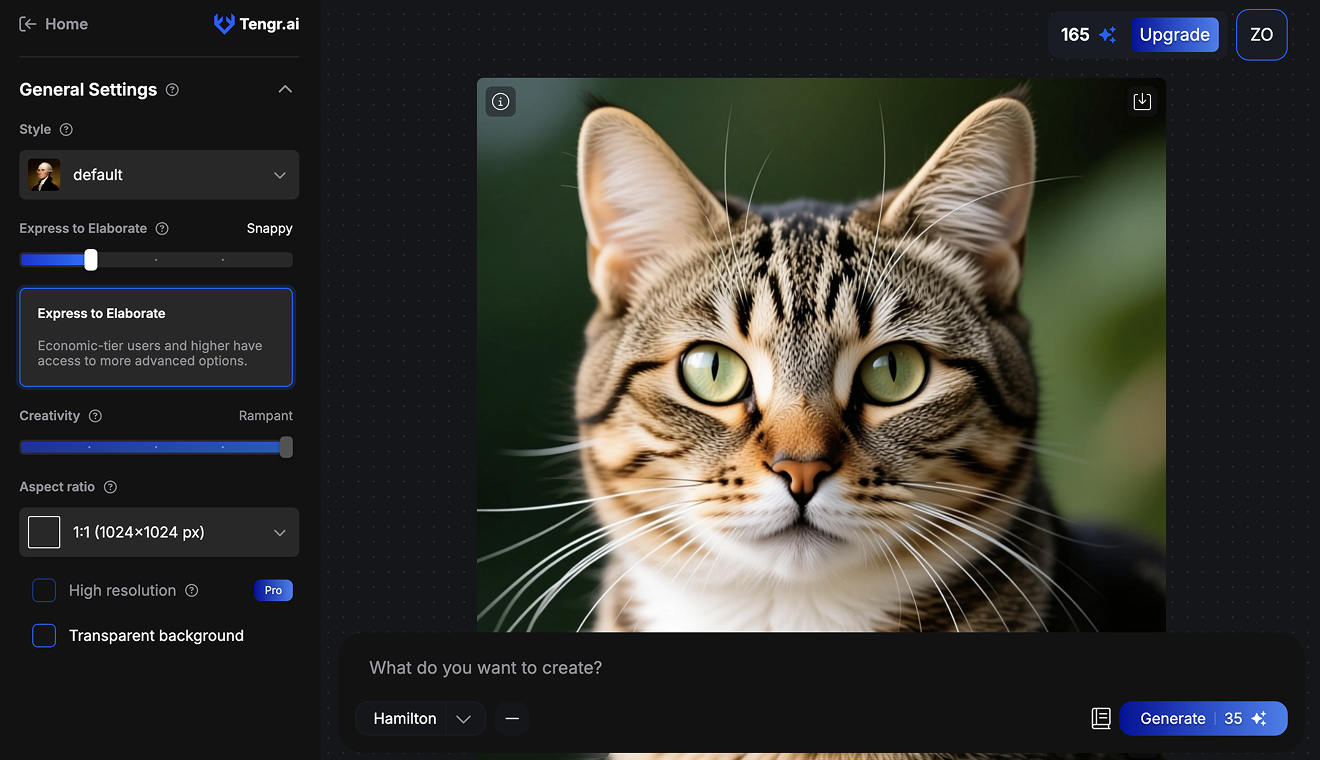Open the 1:1 aspect ratio dropdown
The image size is (1320, 760).
click(158, 532)
